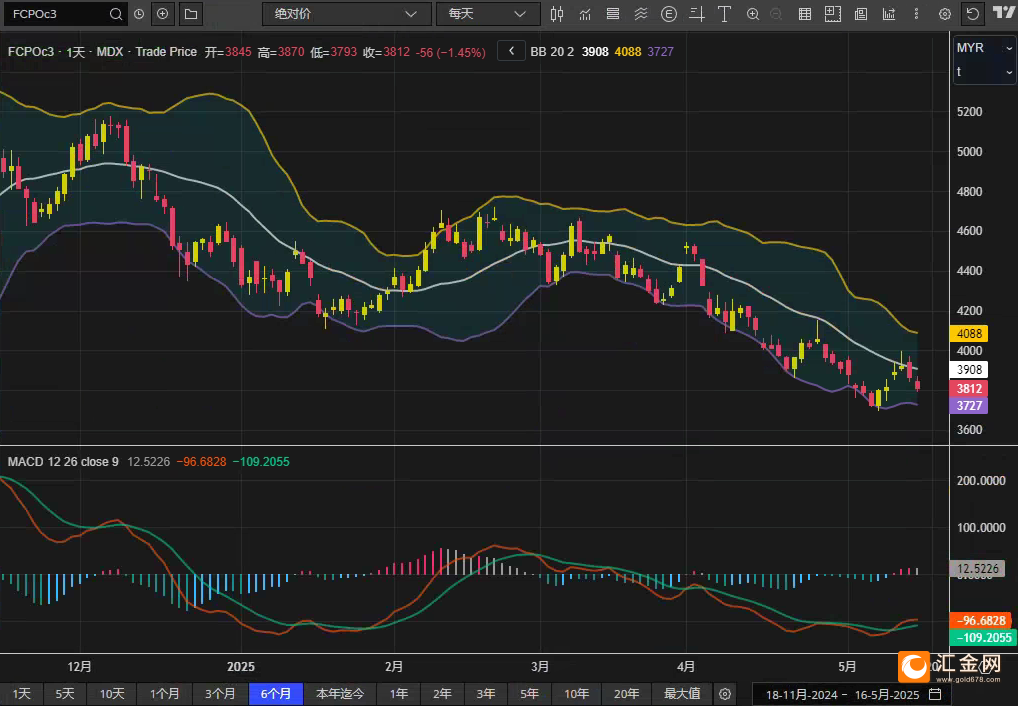The height and width of the screenshot is (706, 1018).
Task: Zoom in with the magnifier plus icon
Action: pos(753,14)
